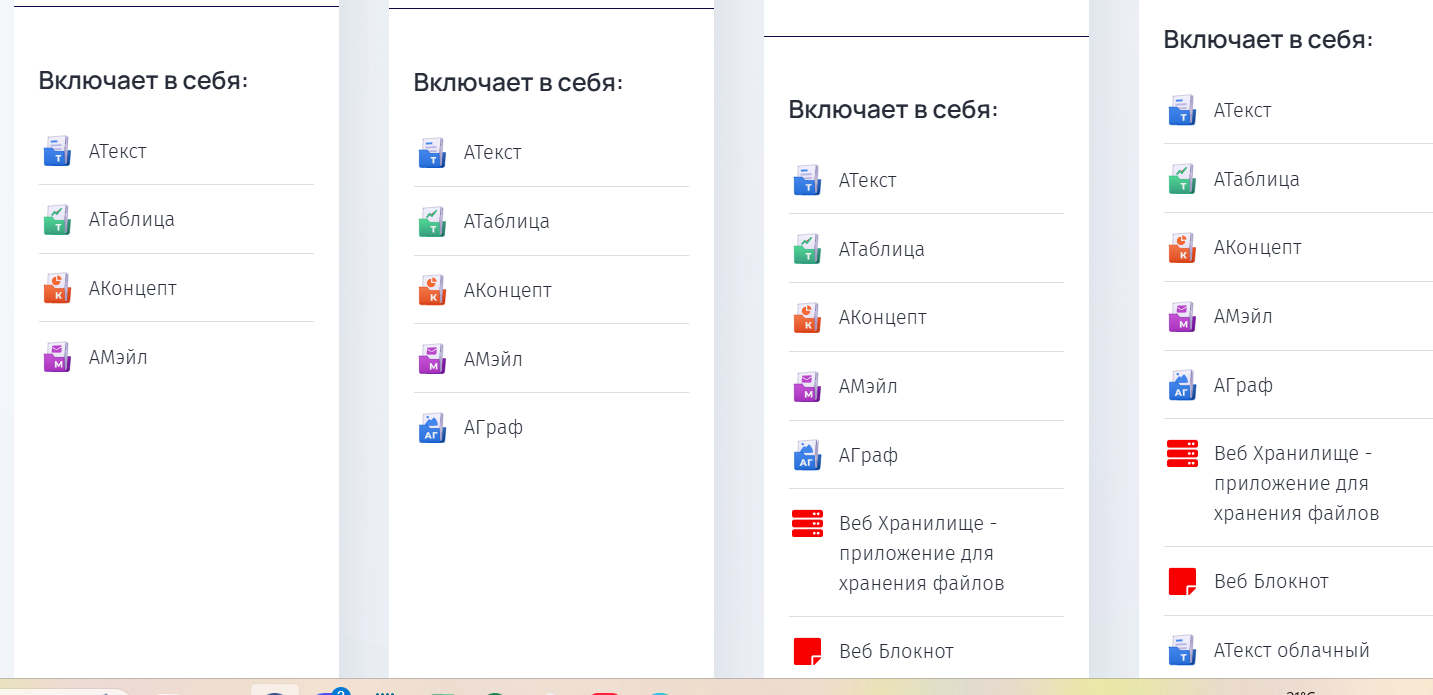Click the АТекст icon in the first column
Screen dimensions: 1433x695
click(57, 151)
